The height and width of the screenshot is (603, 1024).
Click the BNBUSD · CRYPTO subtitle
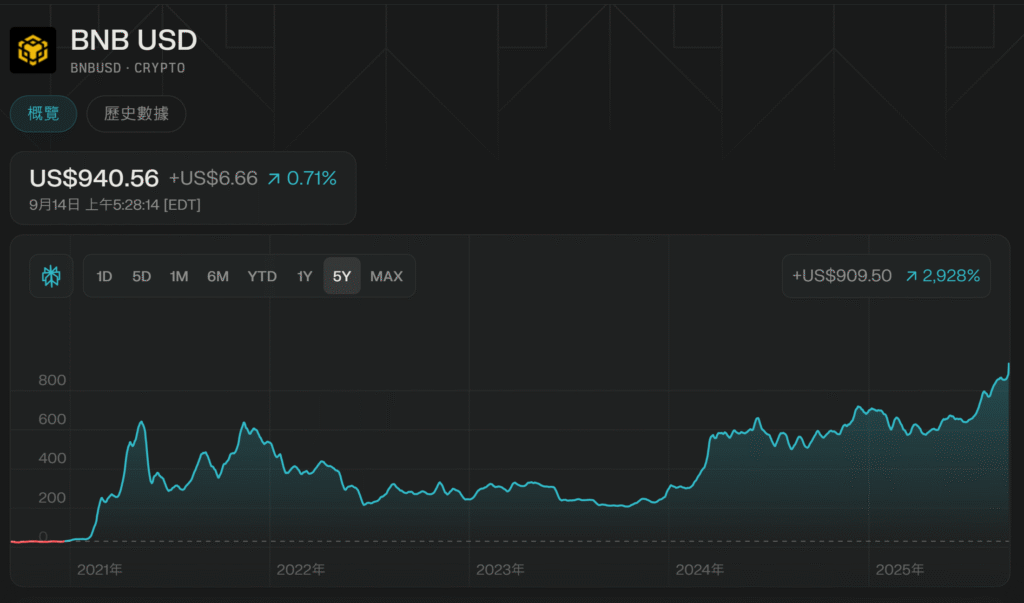tap(128, 68)
